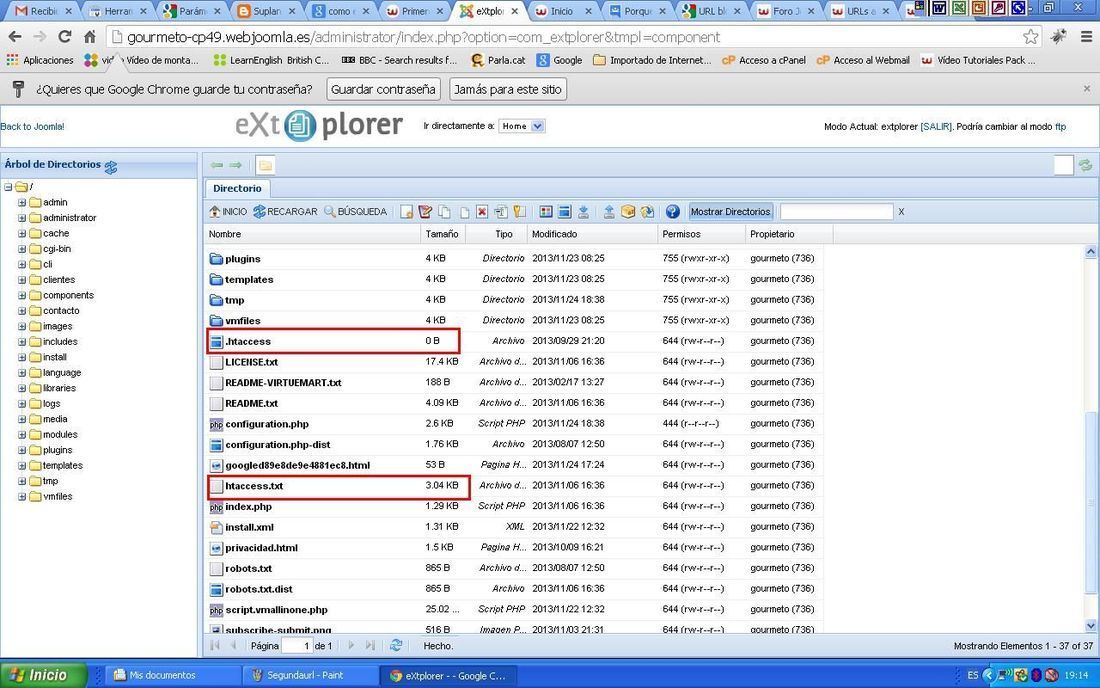
Task: Click the new file or directory icon
Action: coord(406,212)
